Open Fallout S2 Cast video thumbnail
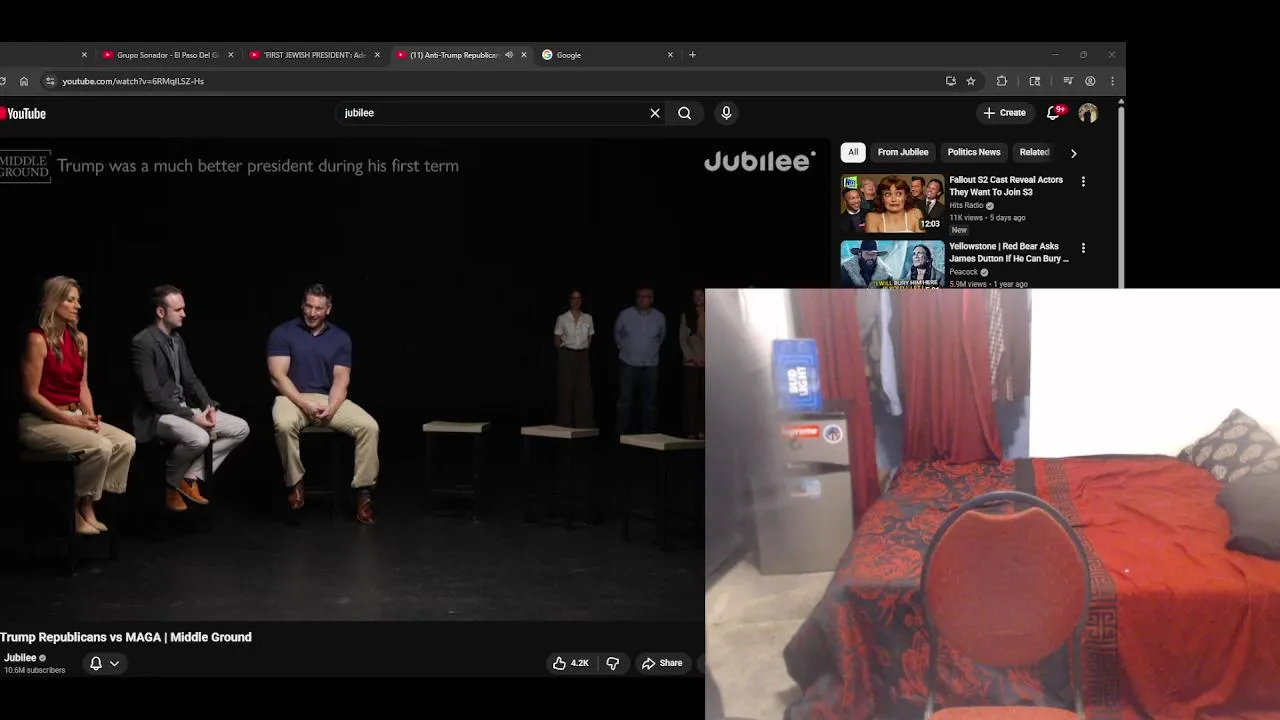This screenshot has width=1280, height=720. pyautogui.click(x=892, y=204)
